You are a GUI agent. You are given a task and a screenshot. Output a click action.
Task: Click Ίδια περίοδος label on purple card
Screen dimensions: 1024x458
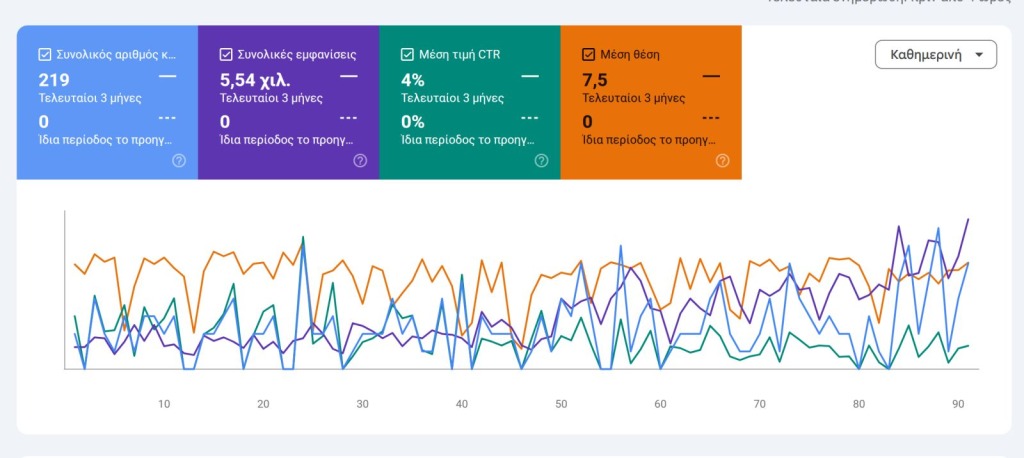(287, 140)
